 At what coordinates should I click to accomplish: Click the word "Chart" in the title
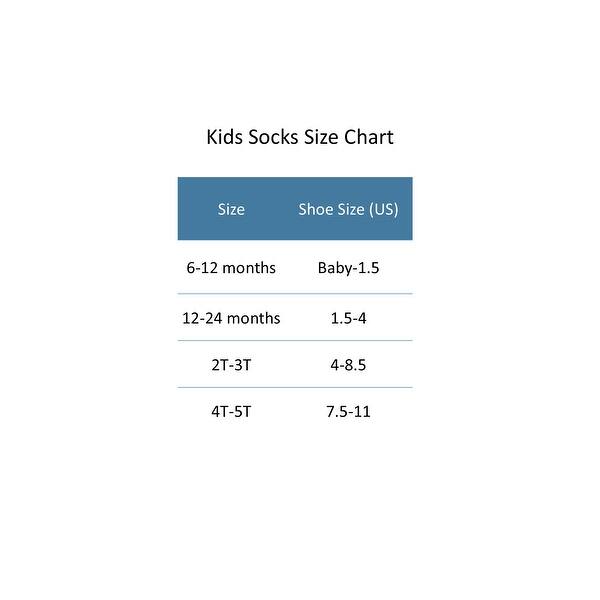pyautogui.click(x=368, y=137)
